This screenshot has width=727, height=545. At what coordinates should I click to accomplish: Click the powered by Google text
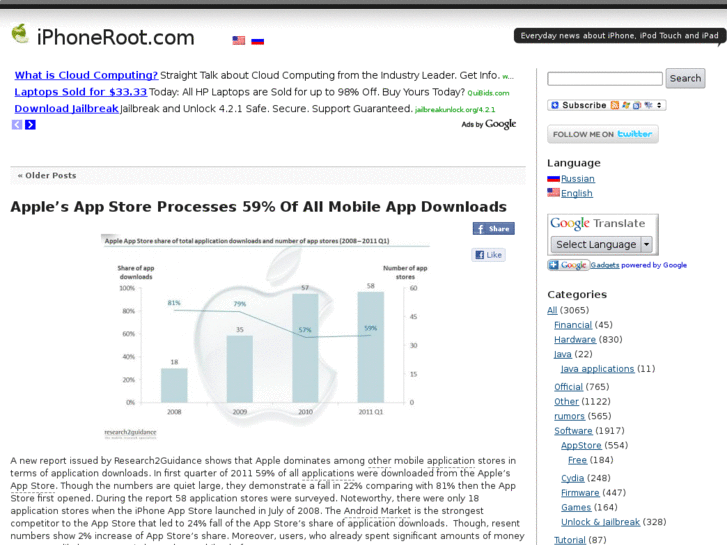click(x=654, y=265)
